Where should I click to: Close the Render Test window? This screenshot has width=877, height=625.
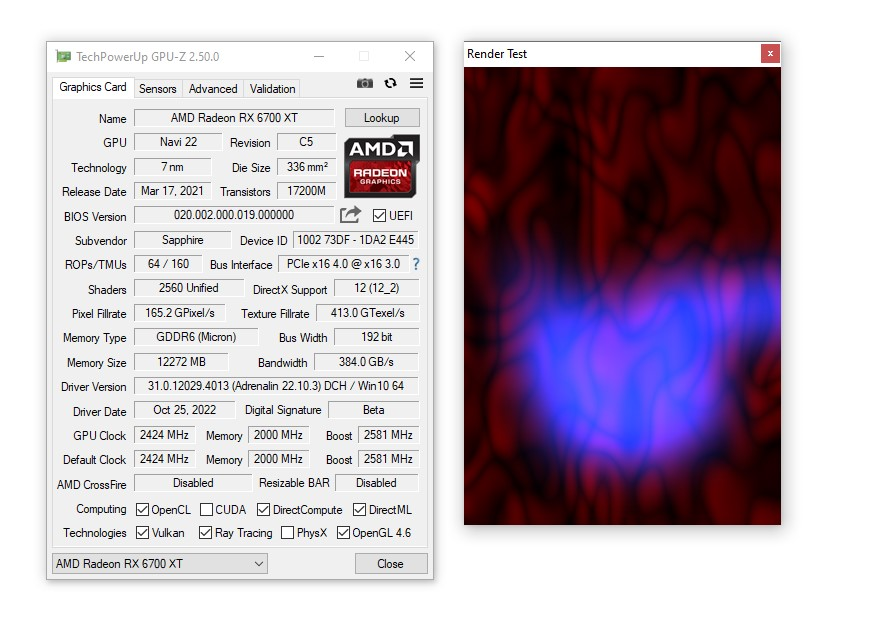coord(770,54)
